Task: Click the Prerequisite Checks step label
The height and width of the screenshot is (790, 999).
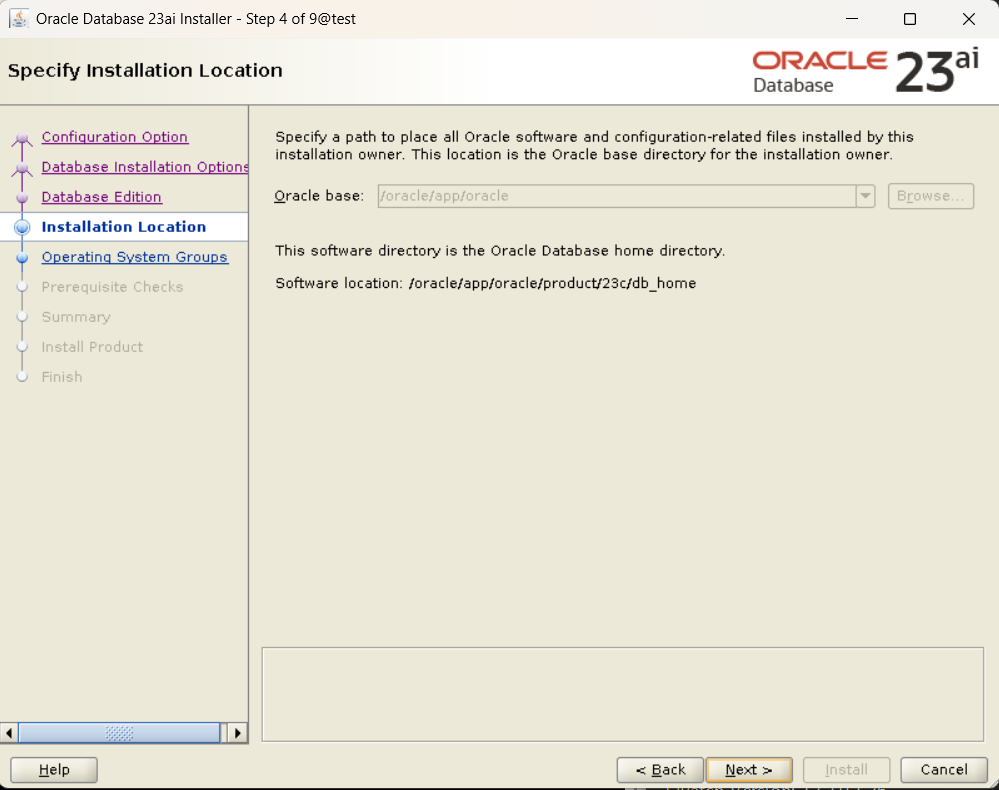Action: [x=112, y=287]
